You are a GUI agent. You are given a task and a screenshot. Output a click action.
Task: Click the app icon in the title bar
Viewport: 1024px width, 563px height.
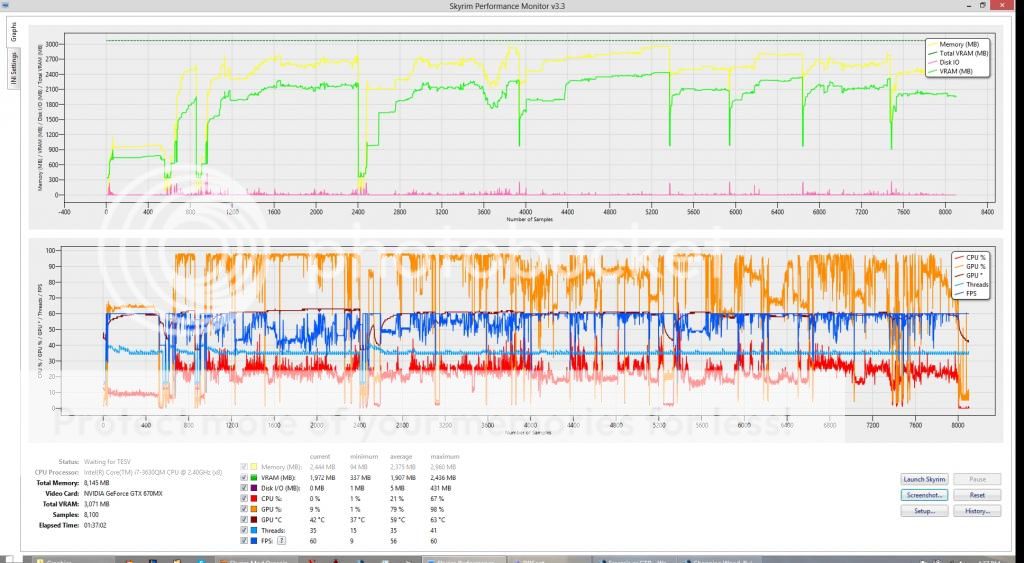[x=5, y=7]
